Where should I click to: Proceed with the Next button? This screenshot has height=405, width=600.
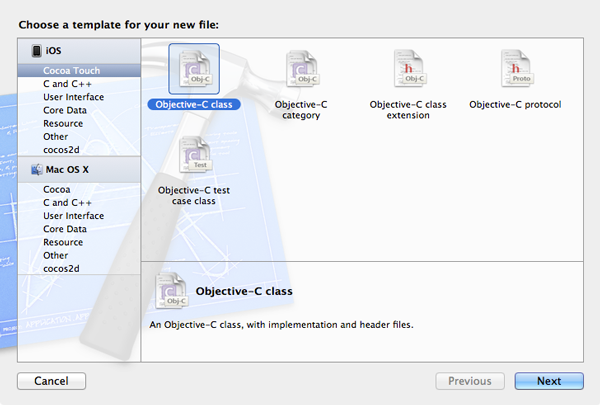coord(549,381)
